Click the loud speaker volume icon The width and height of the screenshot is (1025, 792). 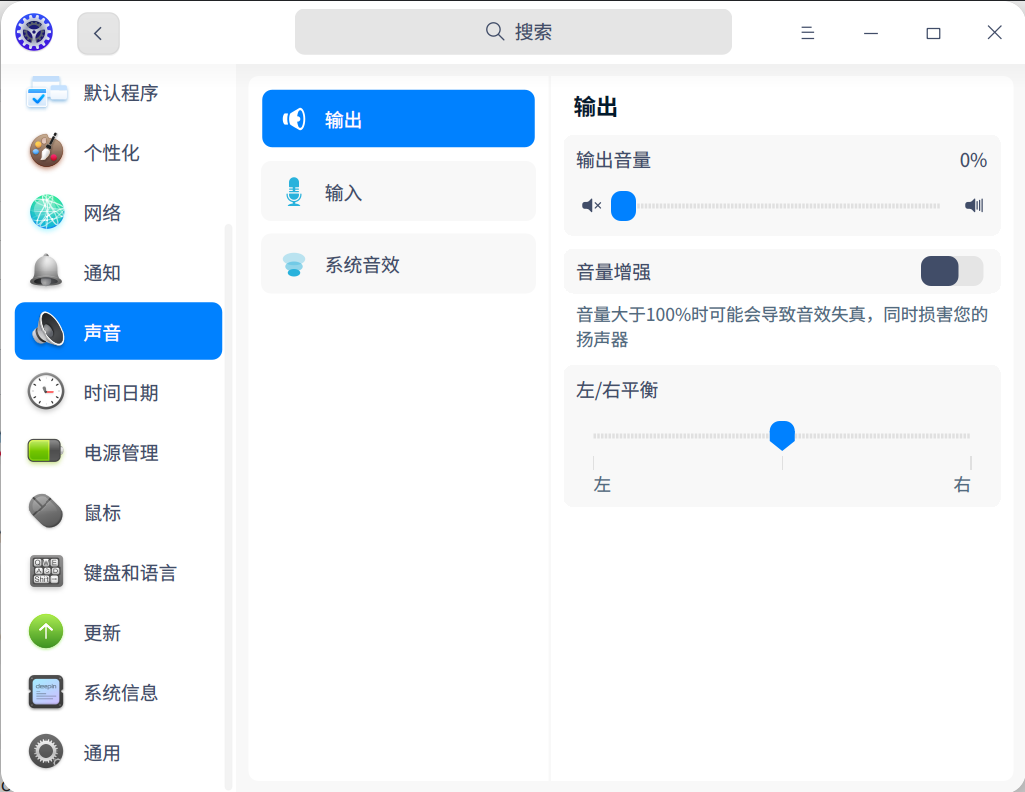[x=974, y=206]
